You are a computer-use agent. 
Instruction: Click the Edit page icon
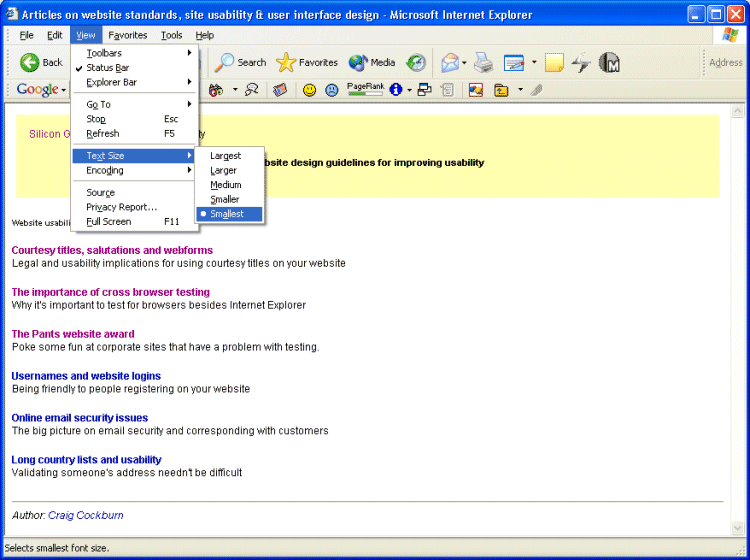tap(514, 63)
